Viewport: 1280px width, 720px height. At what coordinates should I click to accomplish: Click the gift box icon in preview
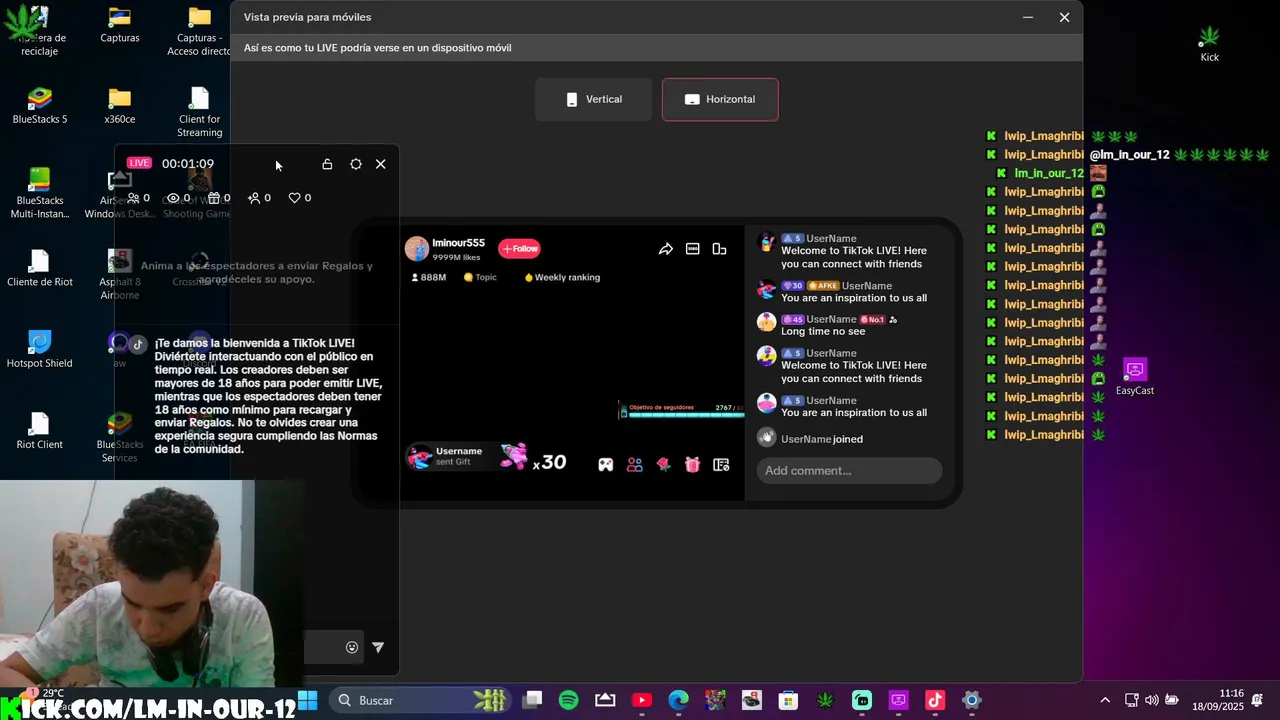click(692, 464)
